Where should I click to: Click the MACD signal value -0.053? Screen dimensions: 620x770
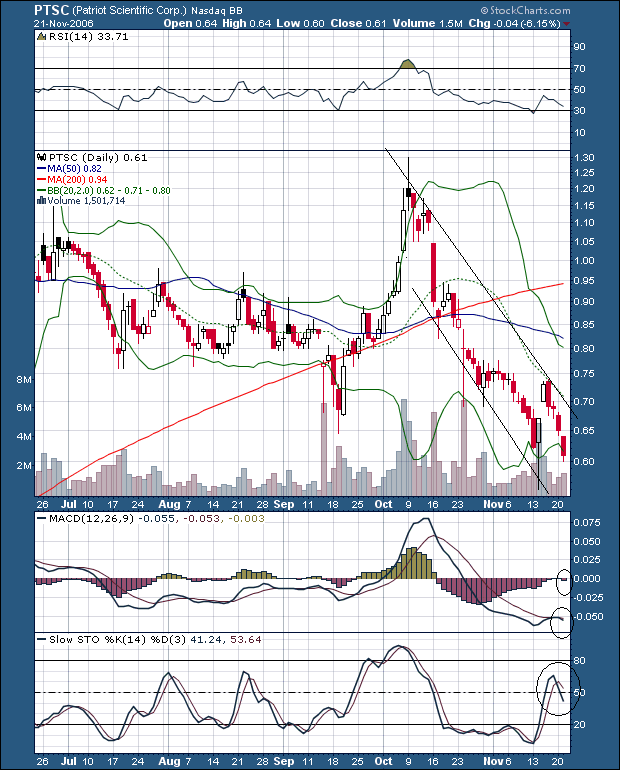[x=202, y=519]
